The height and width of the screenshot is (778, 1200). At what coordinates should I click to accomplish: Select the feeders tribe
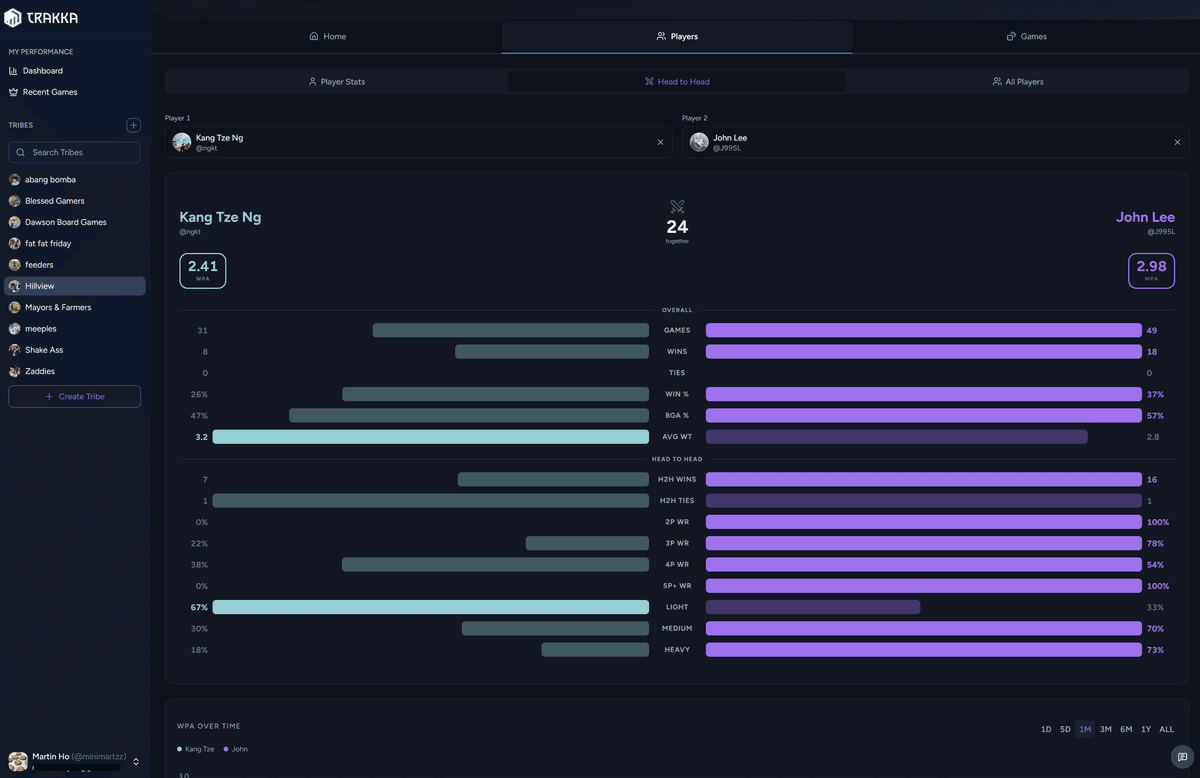pyautogui.click(x=74, y=265)
